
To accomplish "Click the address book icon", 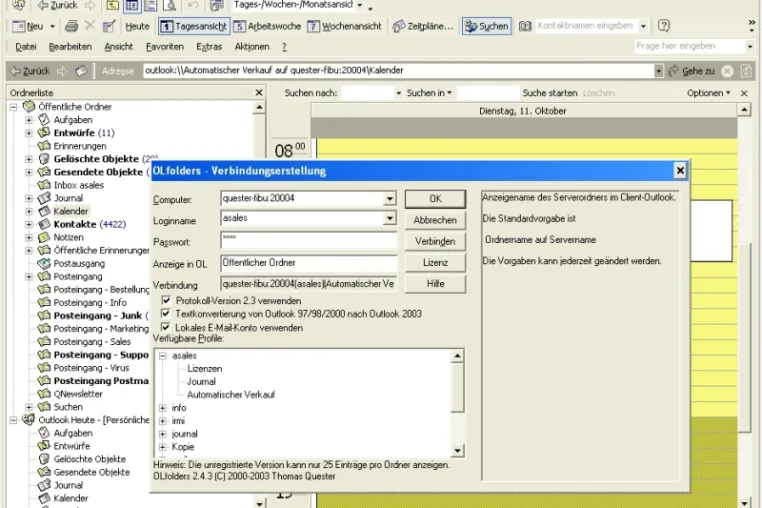I will click(525, 26).
